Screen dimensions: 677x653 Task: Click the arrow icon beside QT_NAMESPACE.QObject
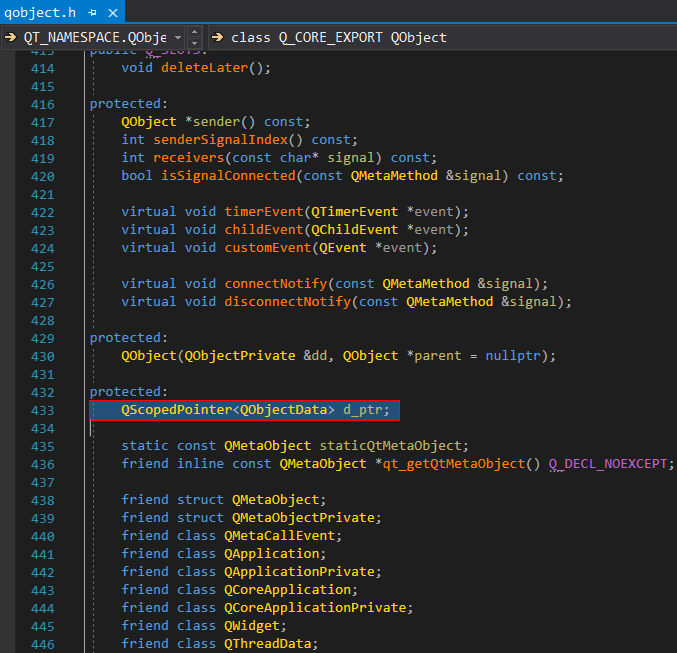[x=10, y=38]
